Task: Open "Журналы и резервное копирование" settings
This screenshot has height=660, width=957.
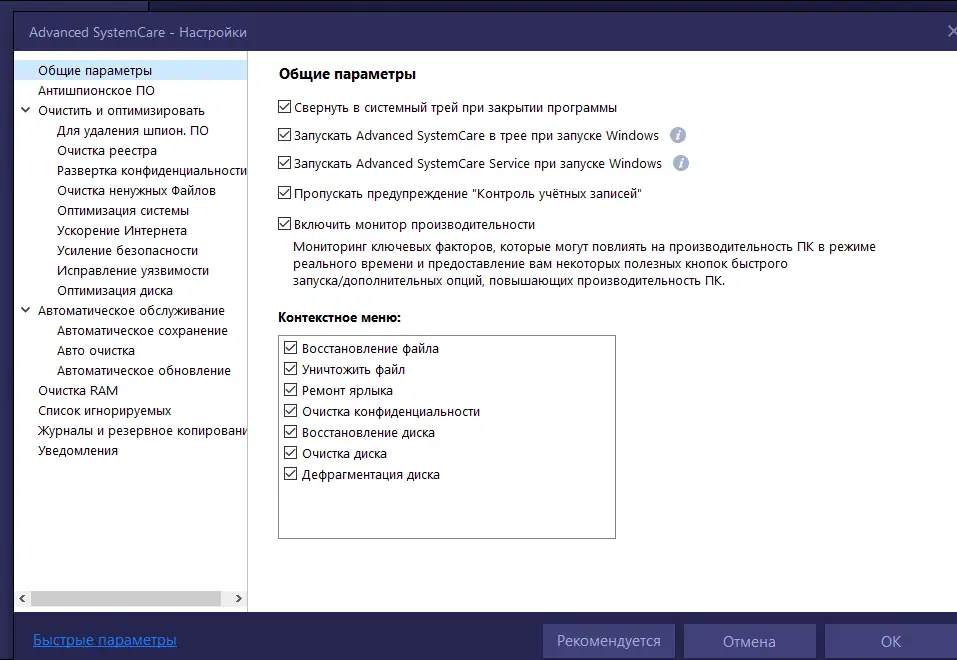Action: tap(142, 431)
